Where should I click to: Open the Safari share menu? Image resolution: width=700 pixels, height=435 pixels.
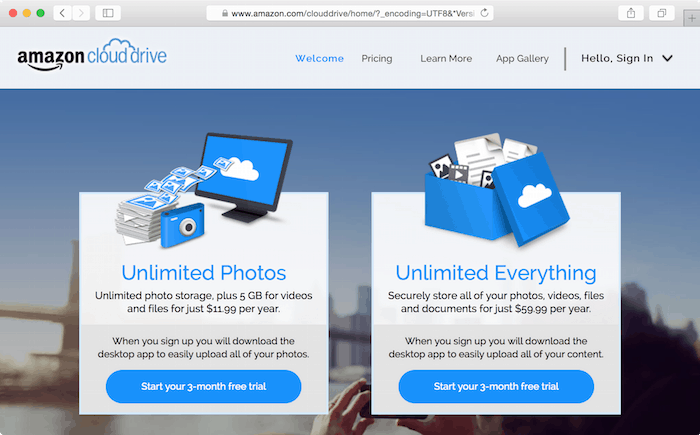coord(631,13)
